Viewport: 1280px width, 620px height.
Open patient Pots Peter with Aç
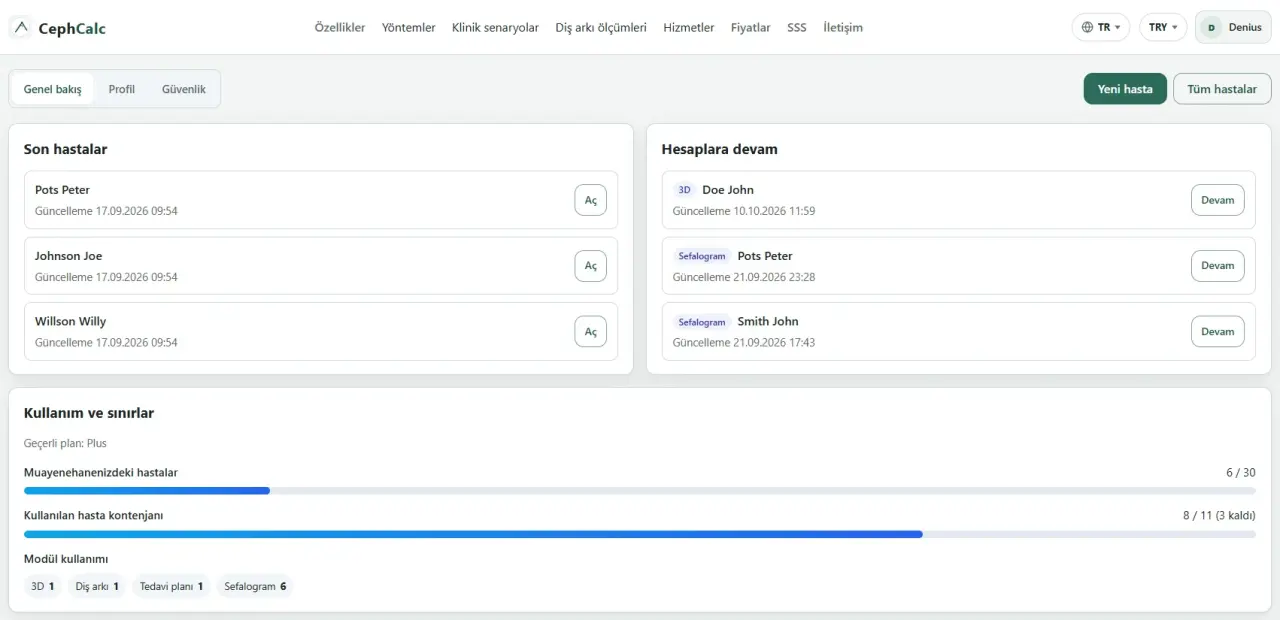pos(591,200)
